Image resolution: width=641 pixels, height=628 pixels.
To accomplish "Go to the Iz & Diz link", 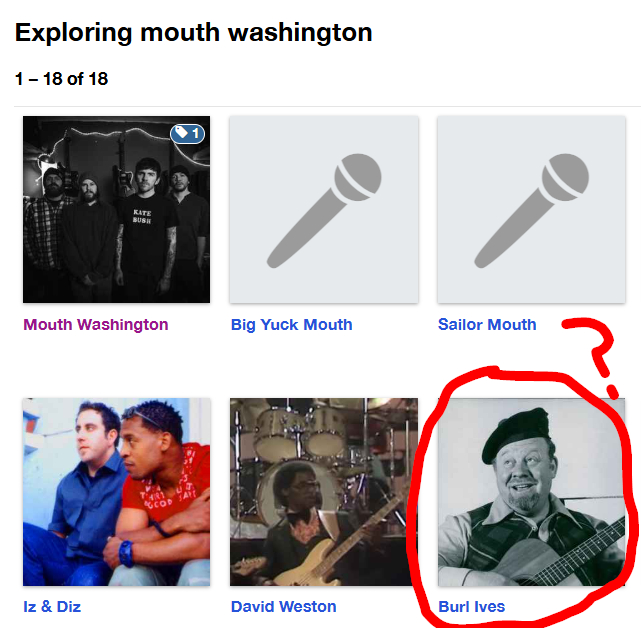I will 52,607.
